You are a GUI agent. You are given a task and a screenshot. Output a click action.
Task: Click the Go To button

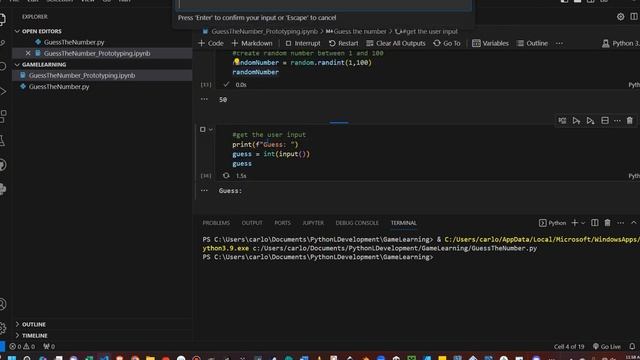coord(447,43)
